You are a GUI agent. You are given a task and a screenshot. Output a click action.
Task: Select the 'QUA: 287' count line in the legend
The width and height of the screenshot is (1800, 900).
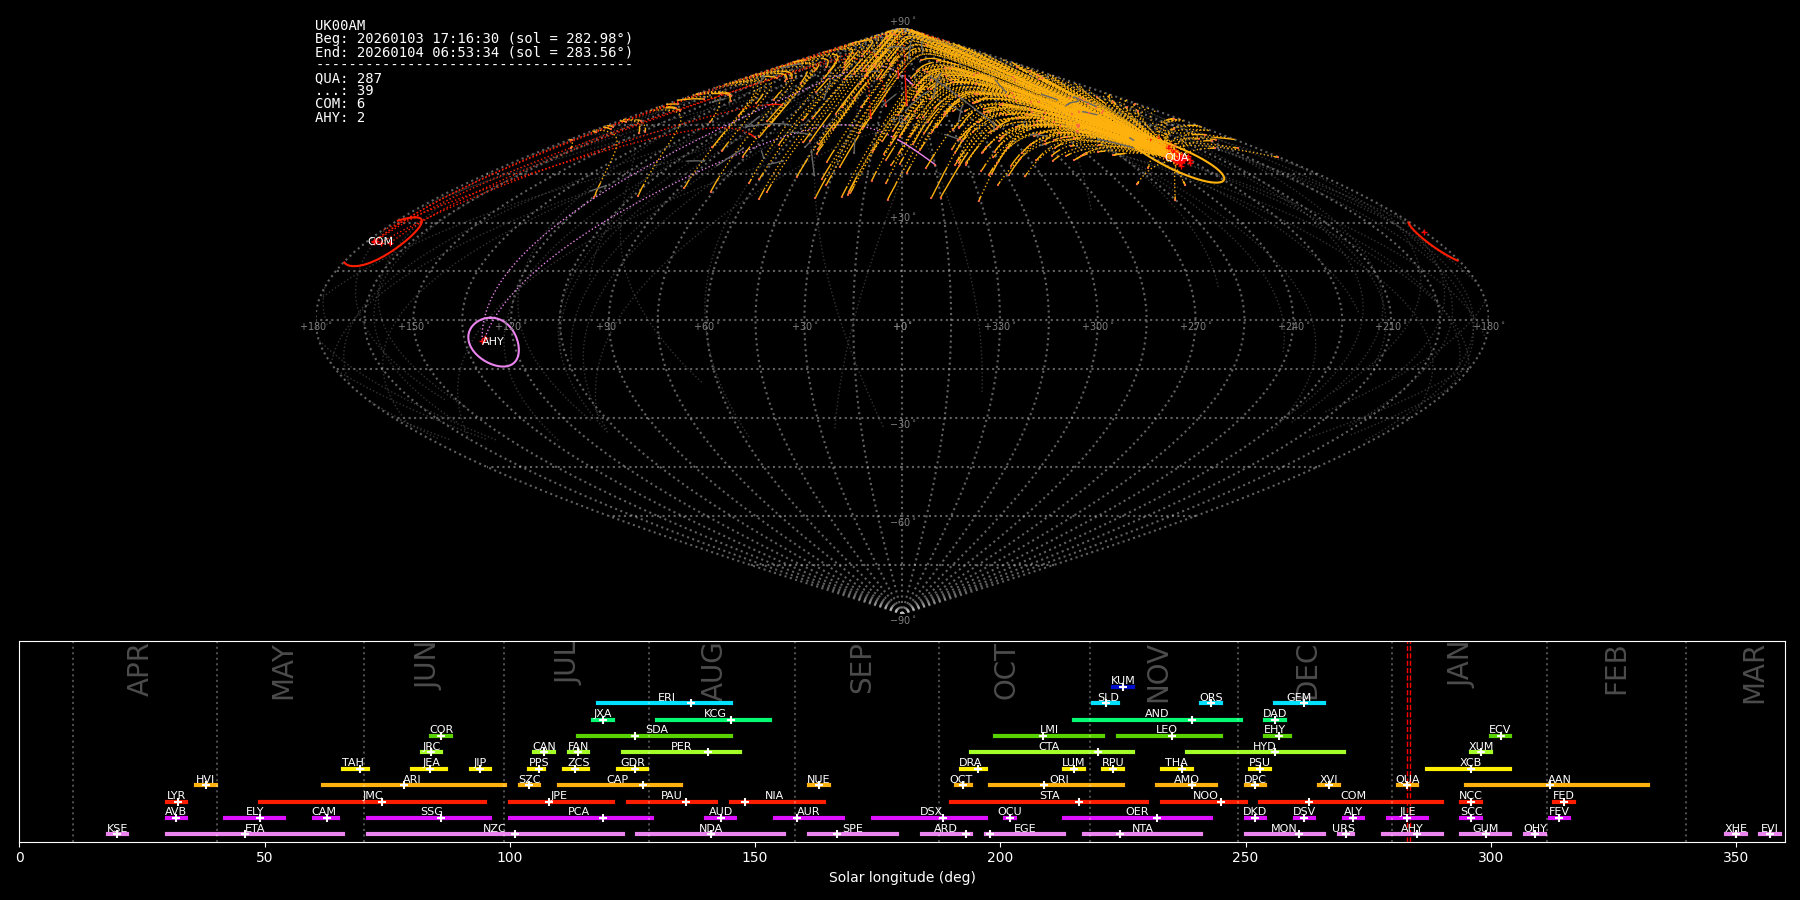coord(348,79)
